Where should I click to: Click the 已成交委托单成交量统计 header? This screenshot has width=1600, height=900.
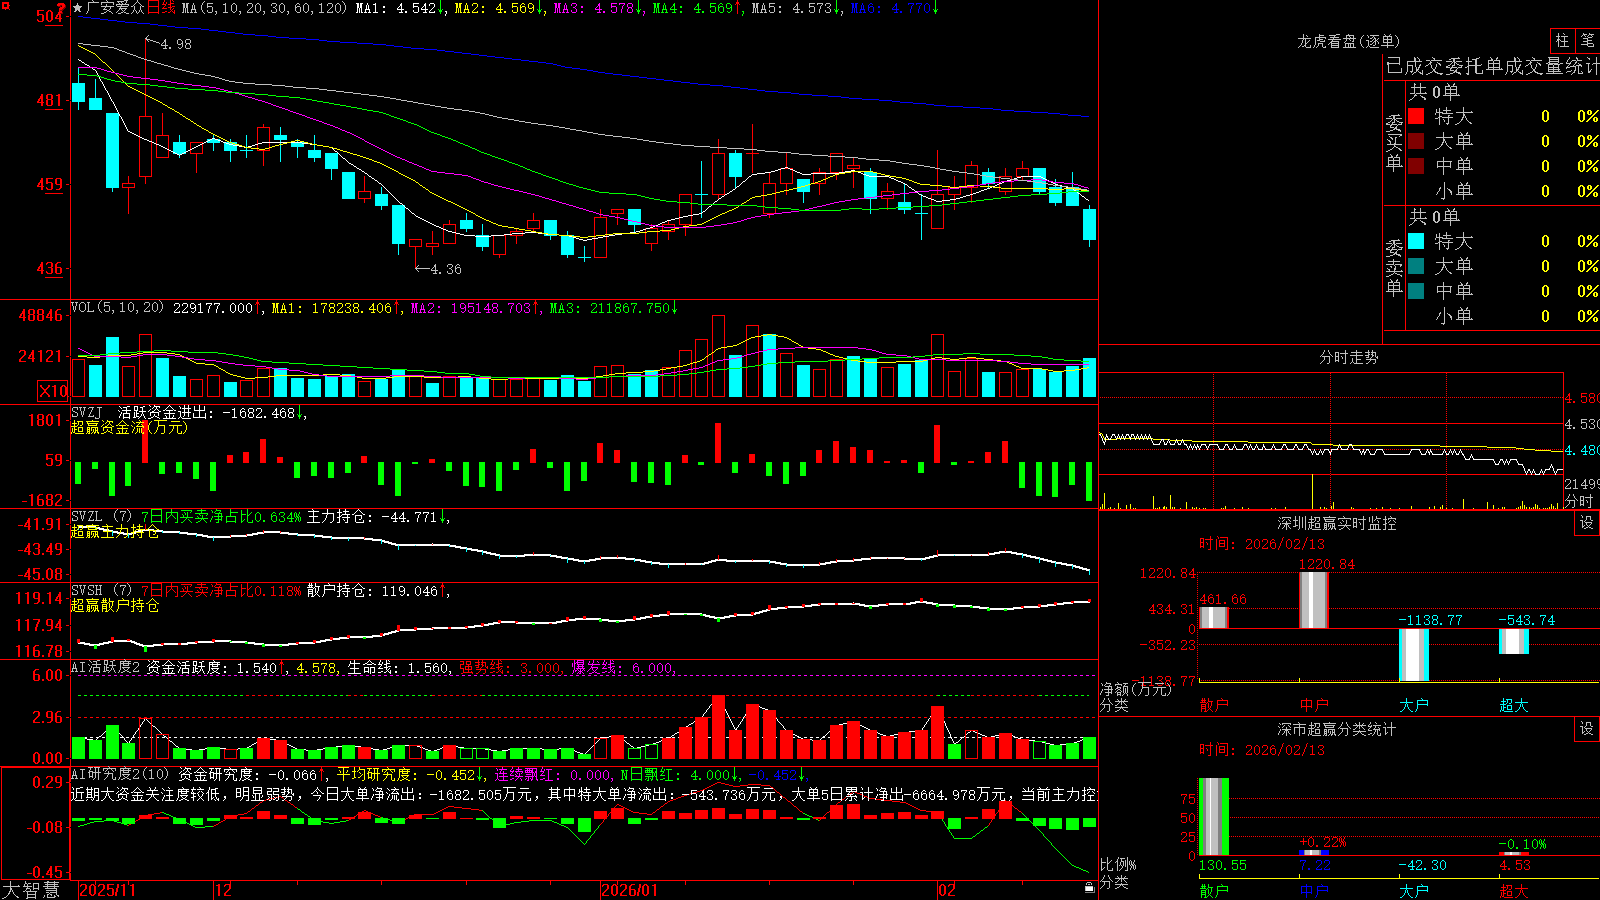click(x=1492, y=66)
